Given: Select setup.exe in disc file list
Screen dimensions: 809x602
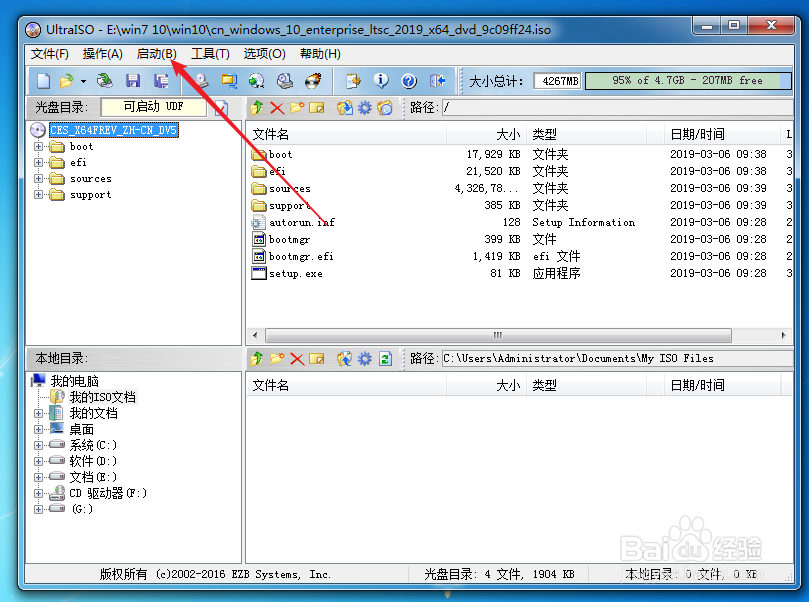Looking at the screenshot, I should tap(296, 273).
